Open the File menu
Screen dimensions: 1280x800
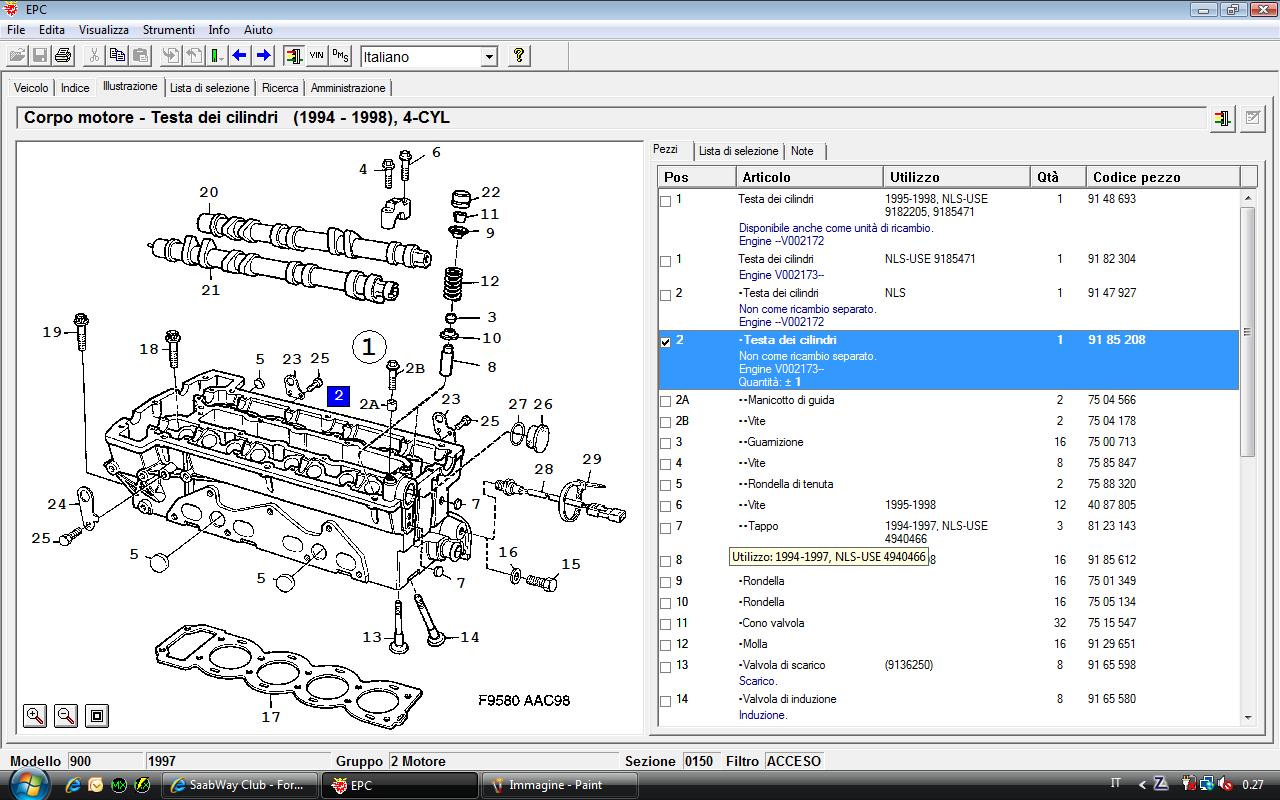(x=16, y=30)
